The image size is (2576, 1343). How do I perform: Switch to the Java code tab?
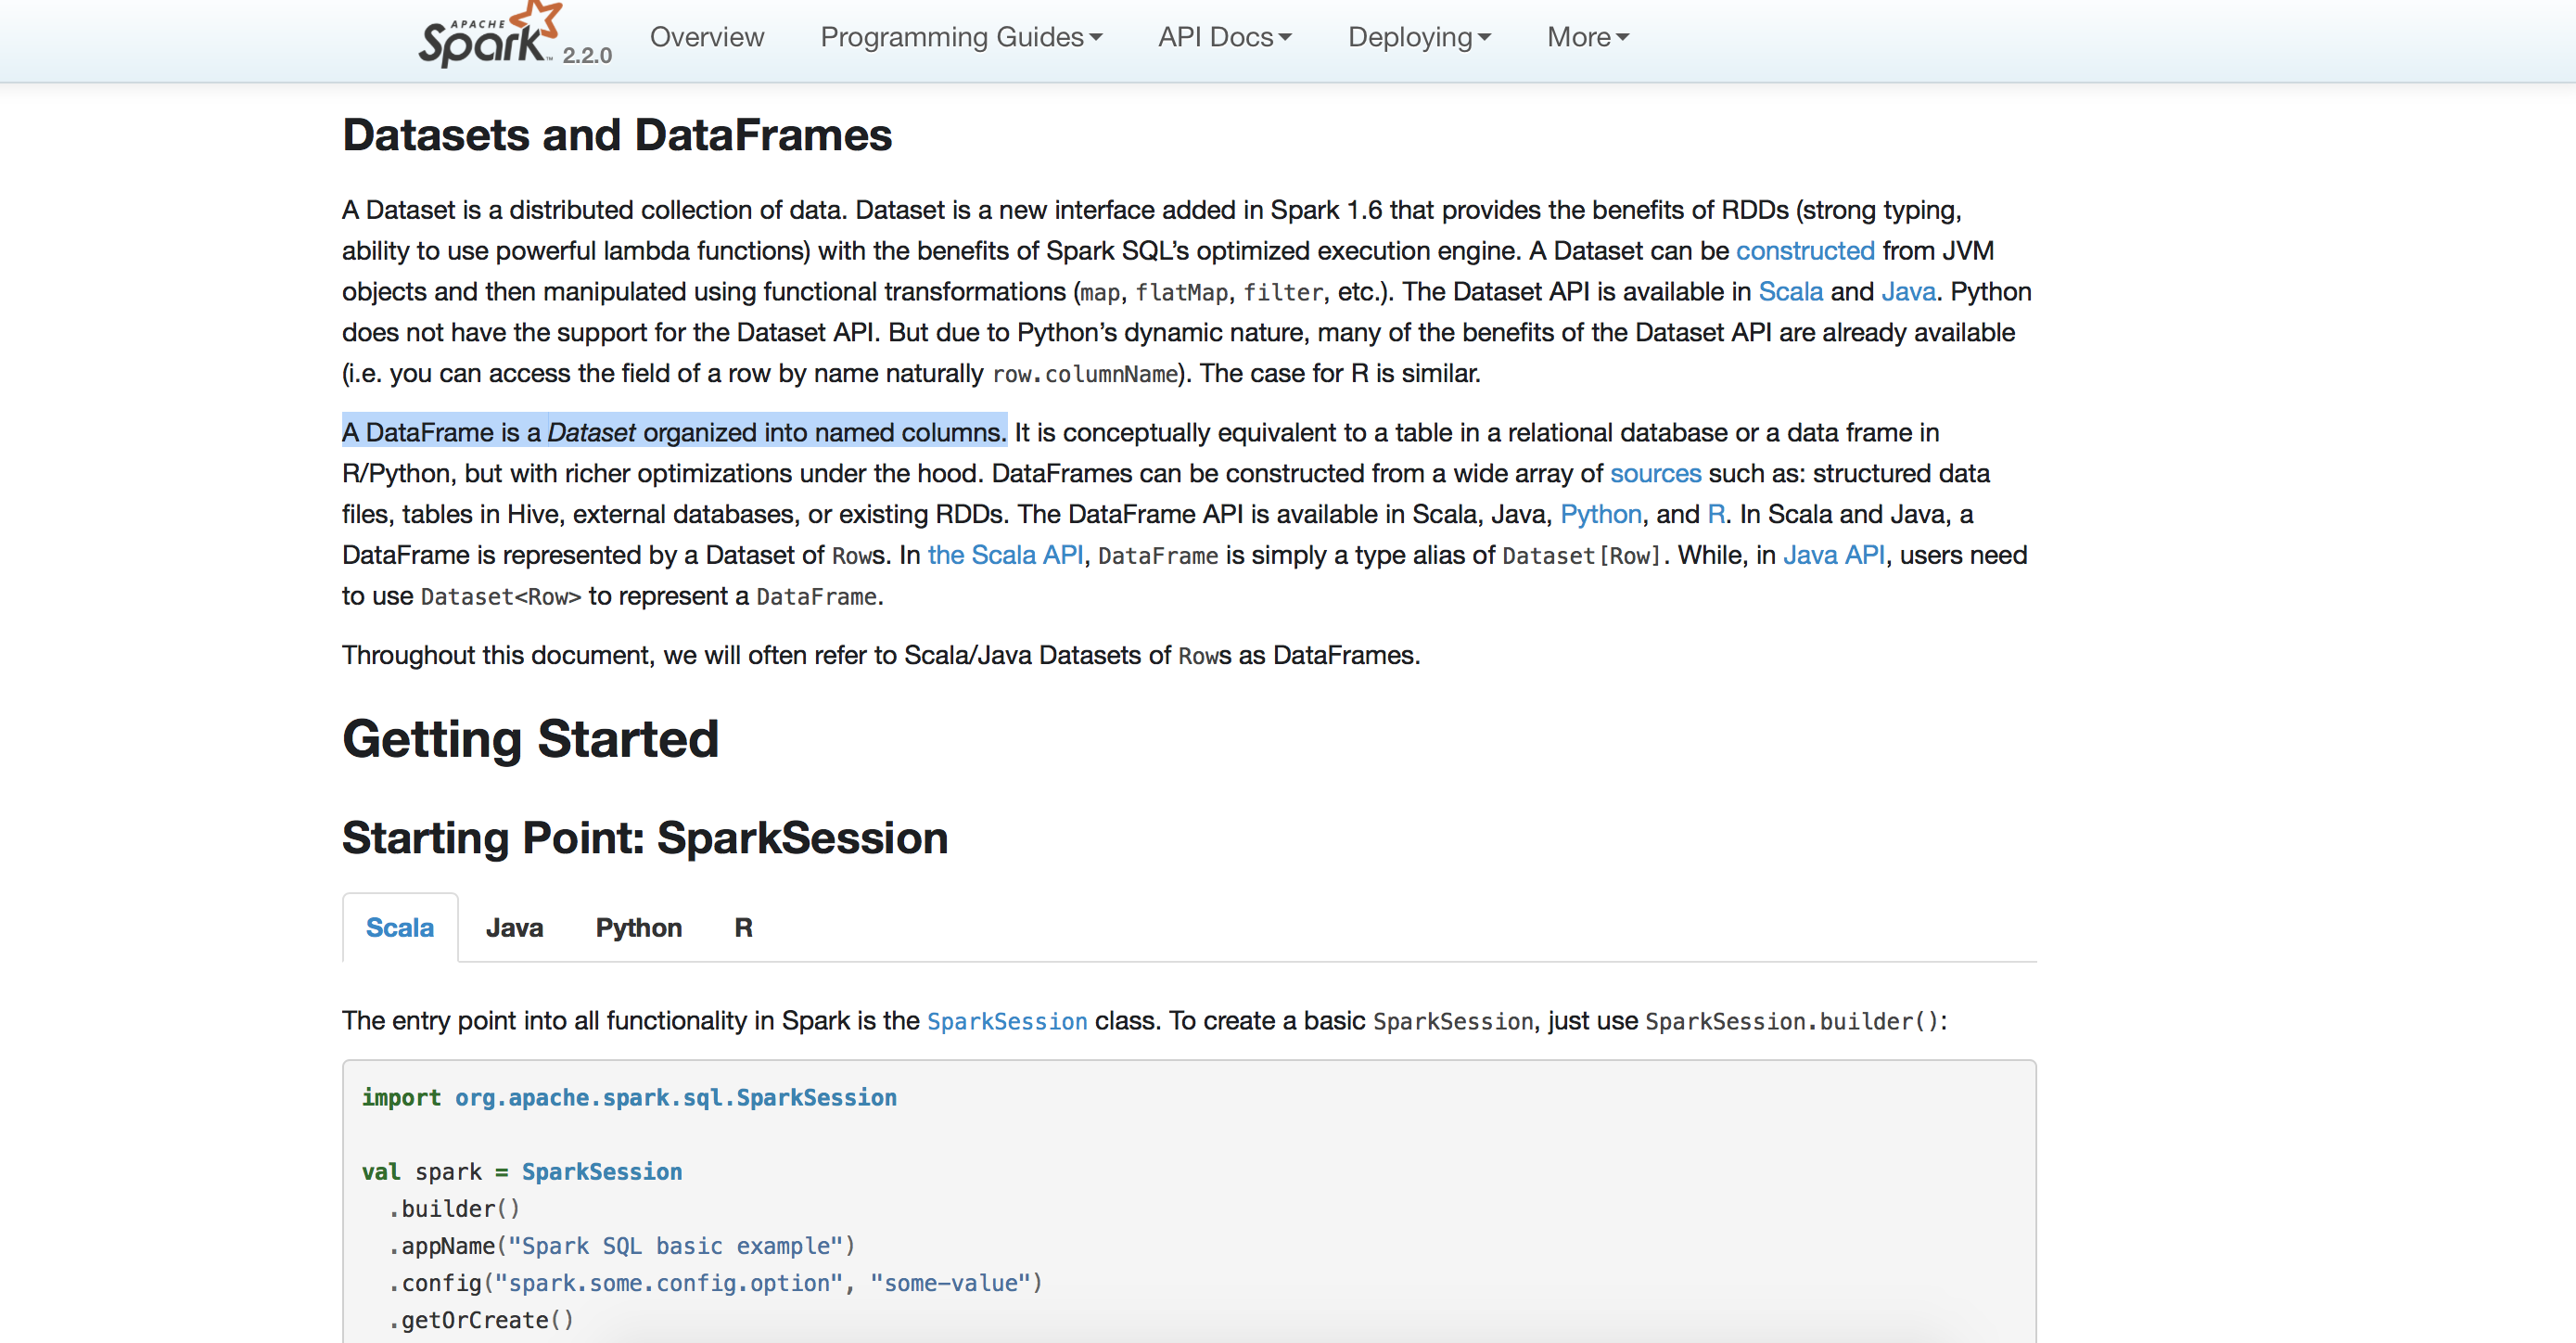pos(514,928)
